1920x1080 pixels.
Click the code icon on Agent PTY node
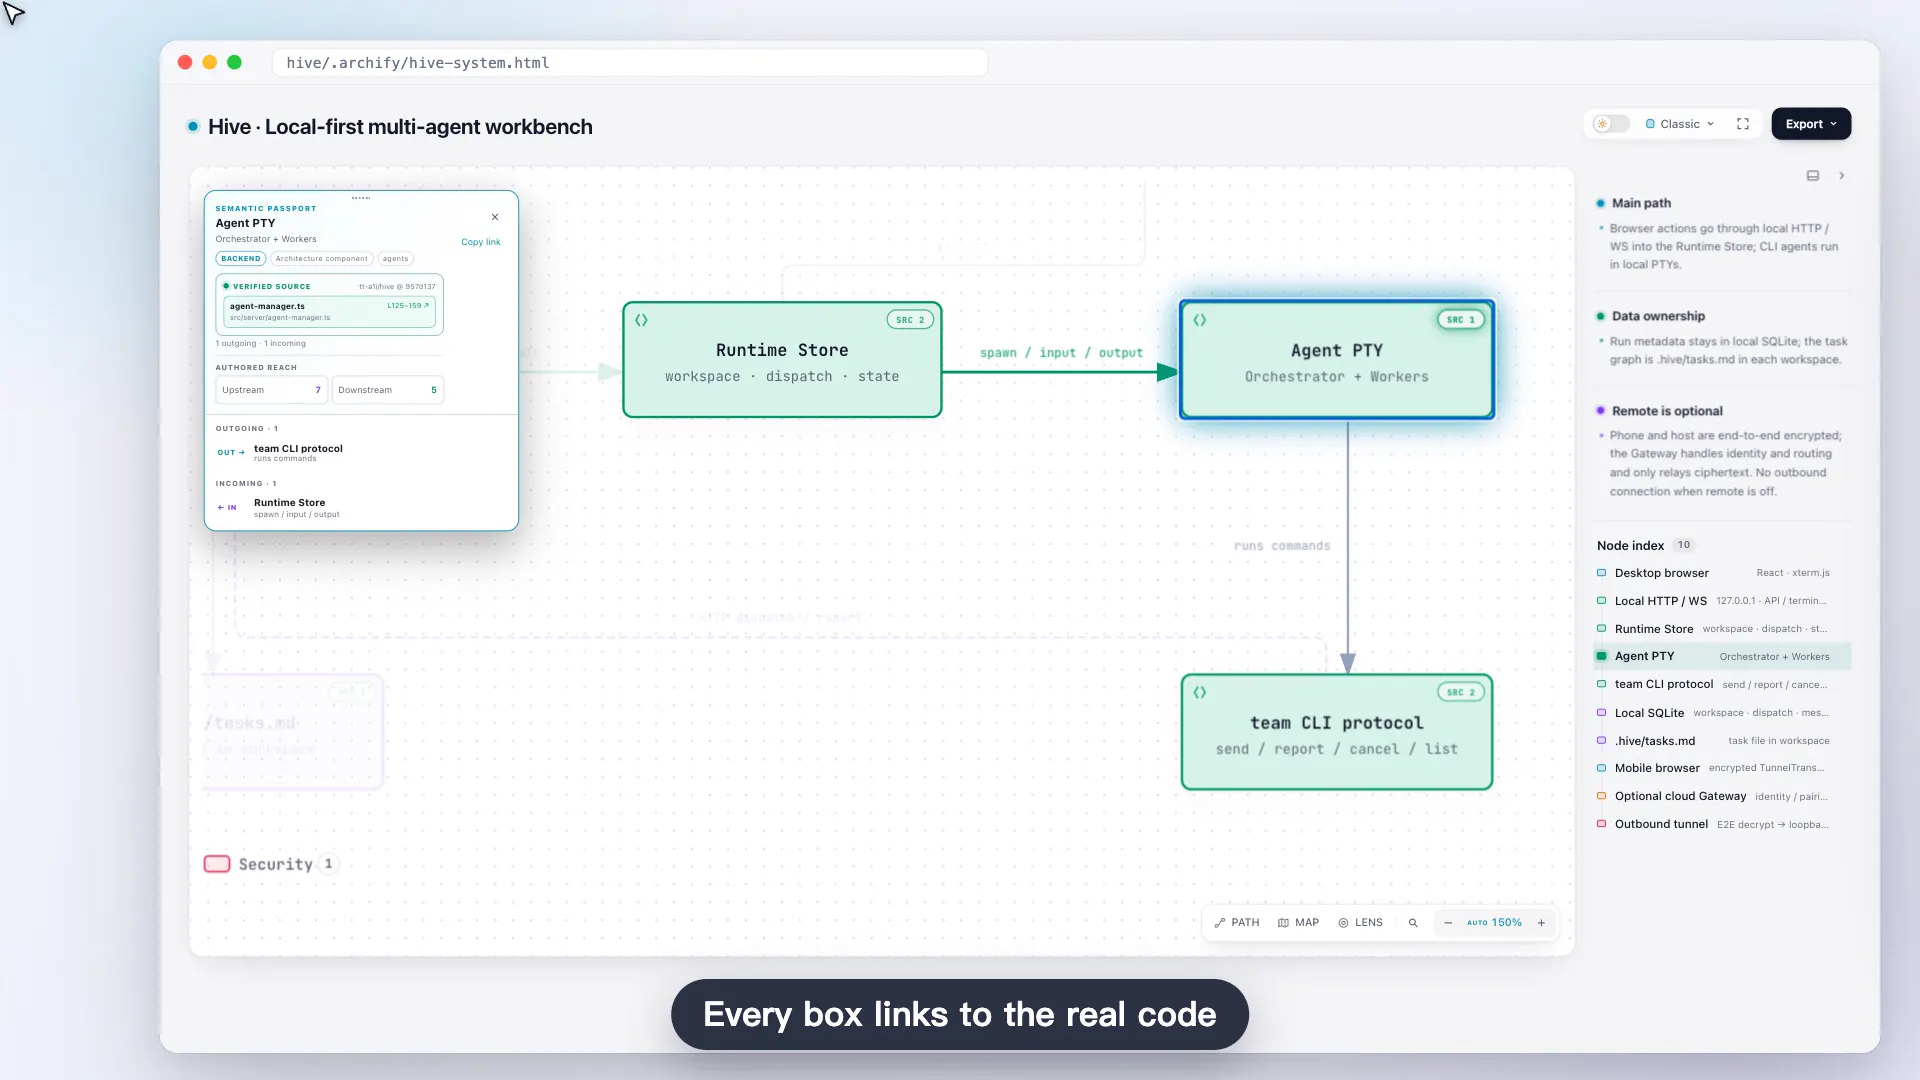[1200, 320]
